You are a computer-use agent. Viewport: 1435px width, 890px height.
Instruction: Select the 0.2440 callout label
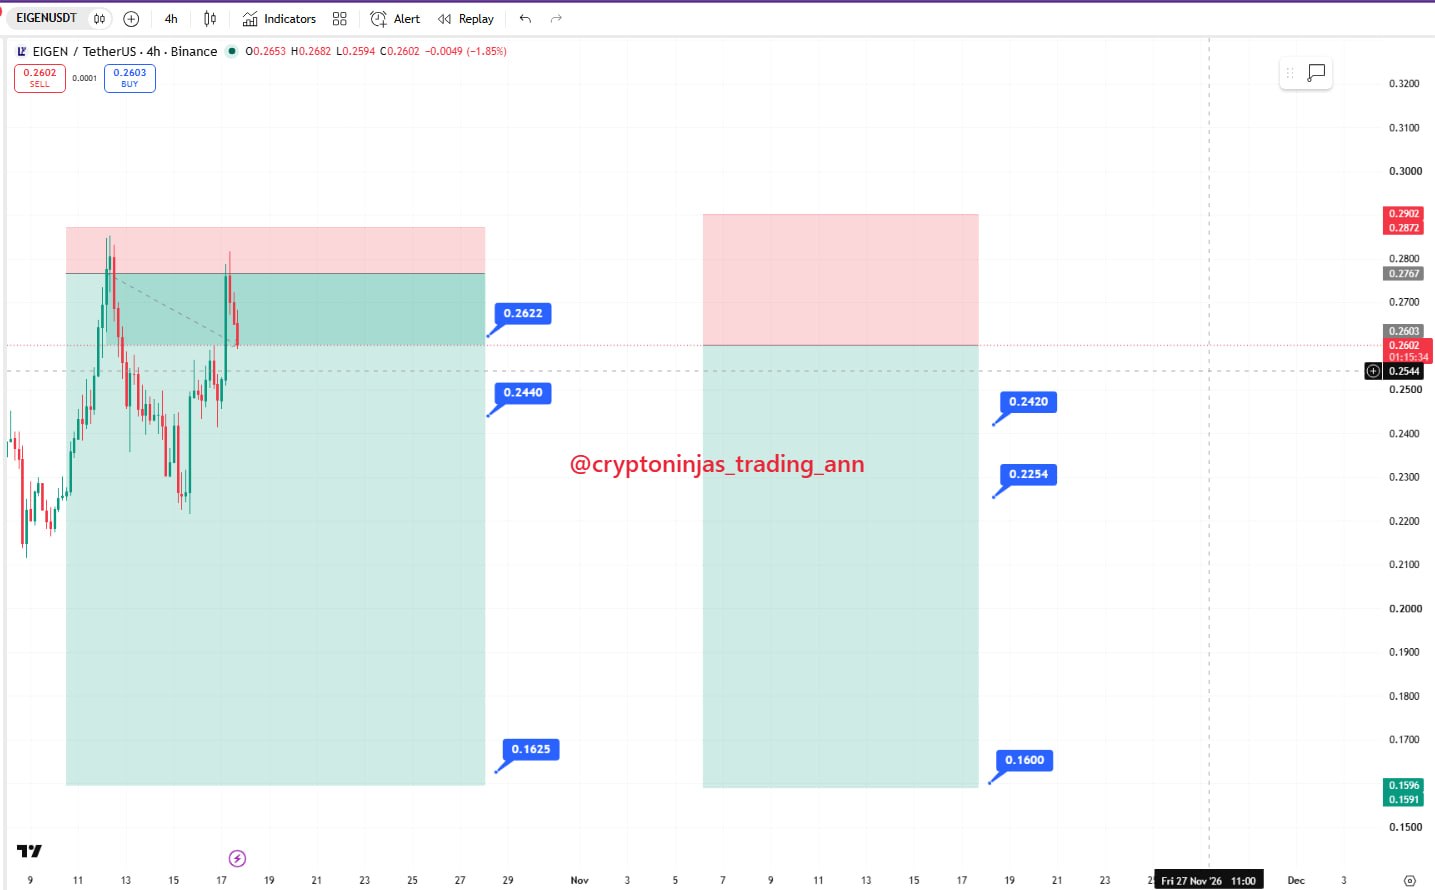523,392
